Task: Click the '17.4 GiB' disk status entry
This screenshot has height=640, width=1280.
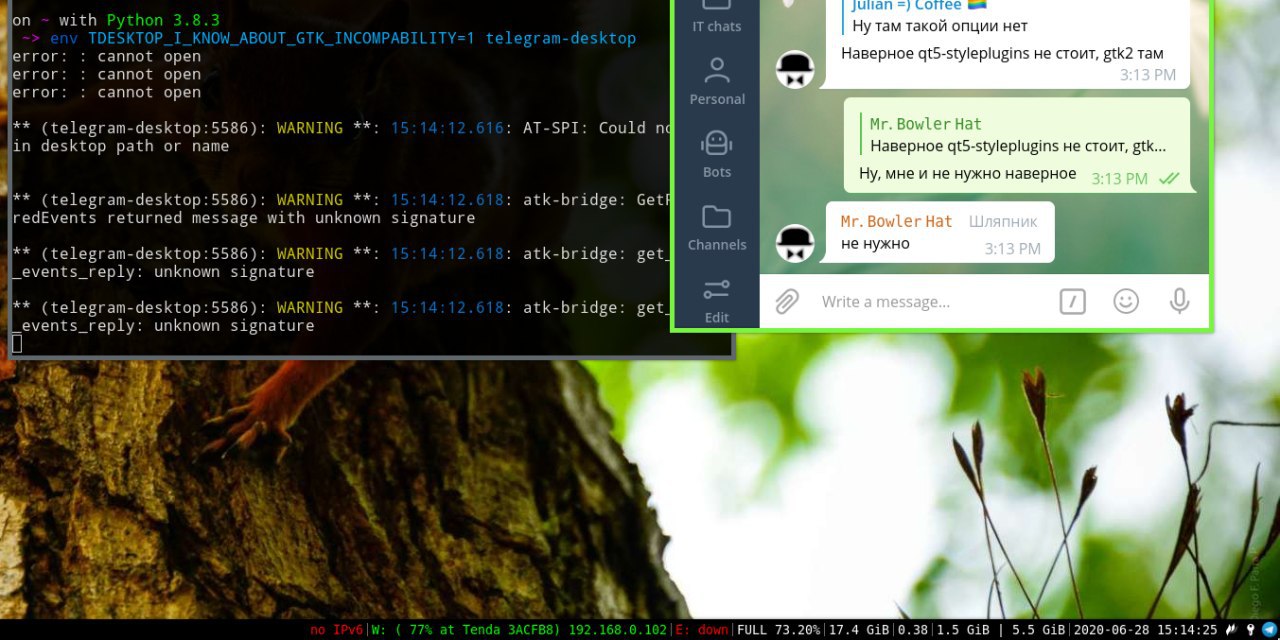Action: click(x=859, y=630)
